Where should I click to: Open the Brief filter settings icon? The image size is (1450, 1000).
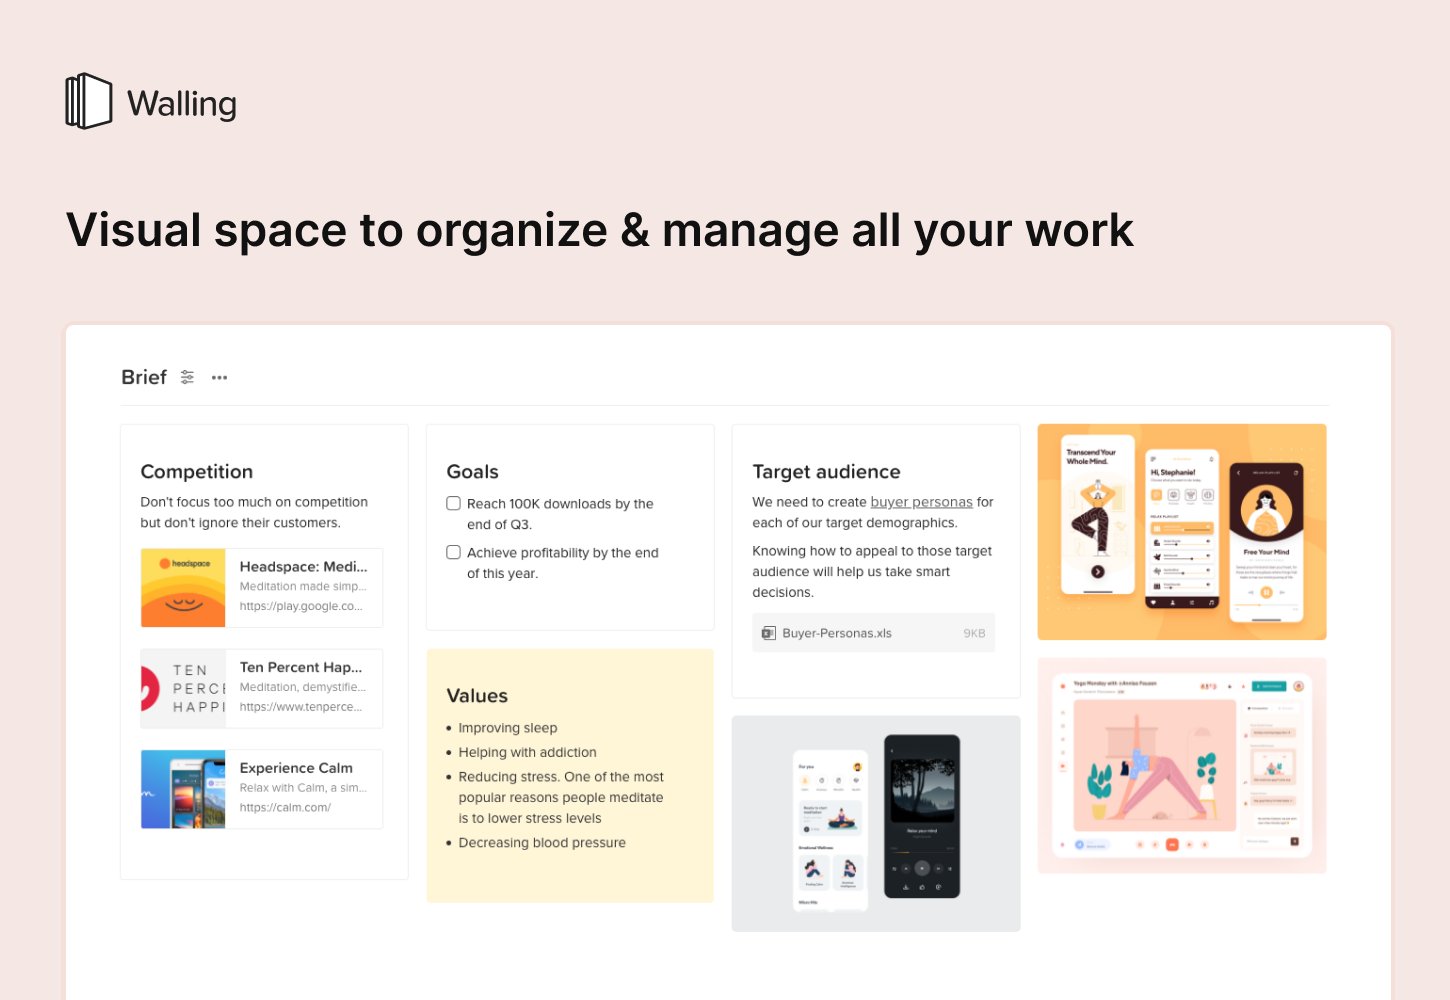pyautogui.click(x=187, y=377)
